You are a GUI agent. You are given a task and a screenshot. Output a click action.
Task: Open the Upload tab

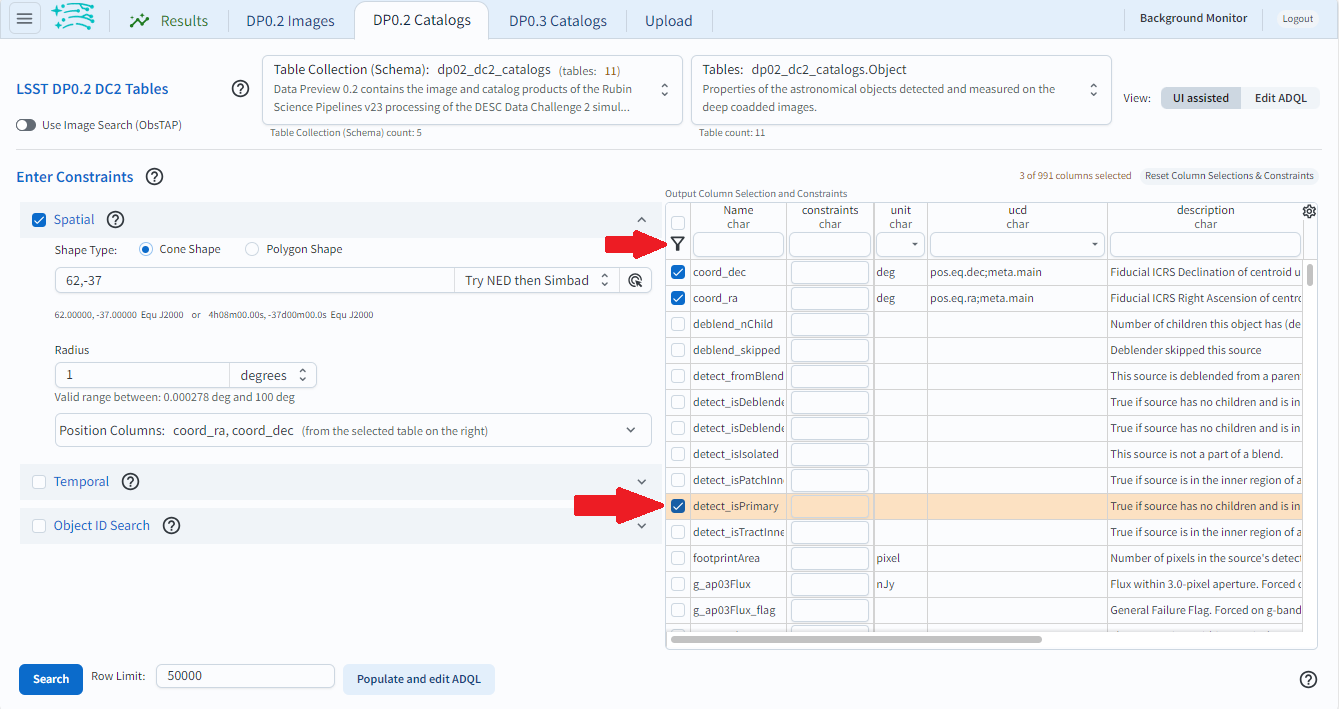[x=668, y=19]
